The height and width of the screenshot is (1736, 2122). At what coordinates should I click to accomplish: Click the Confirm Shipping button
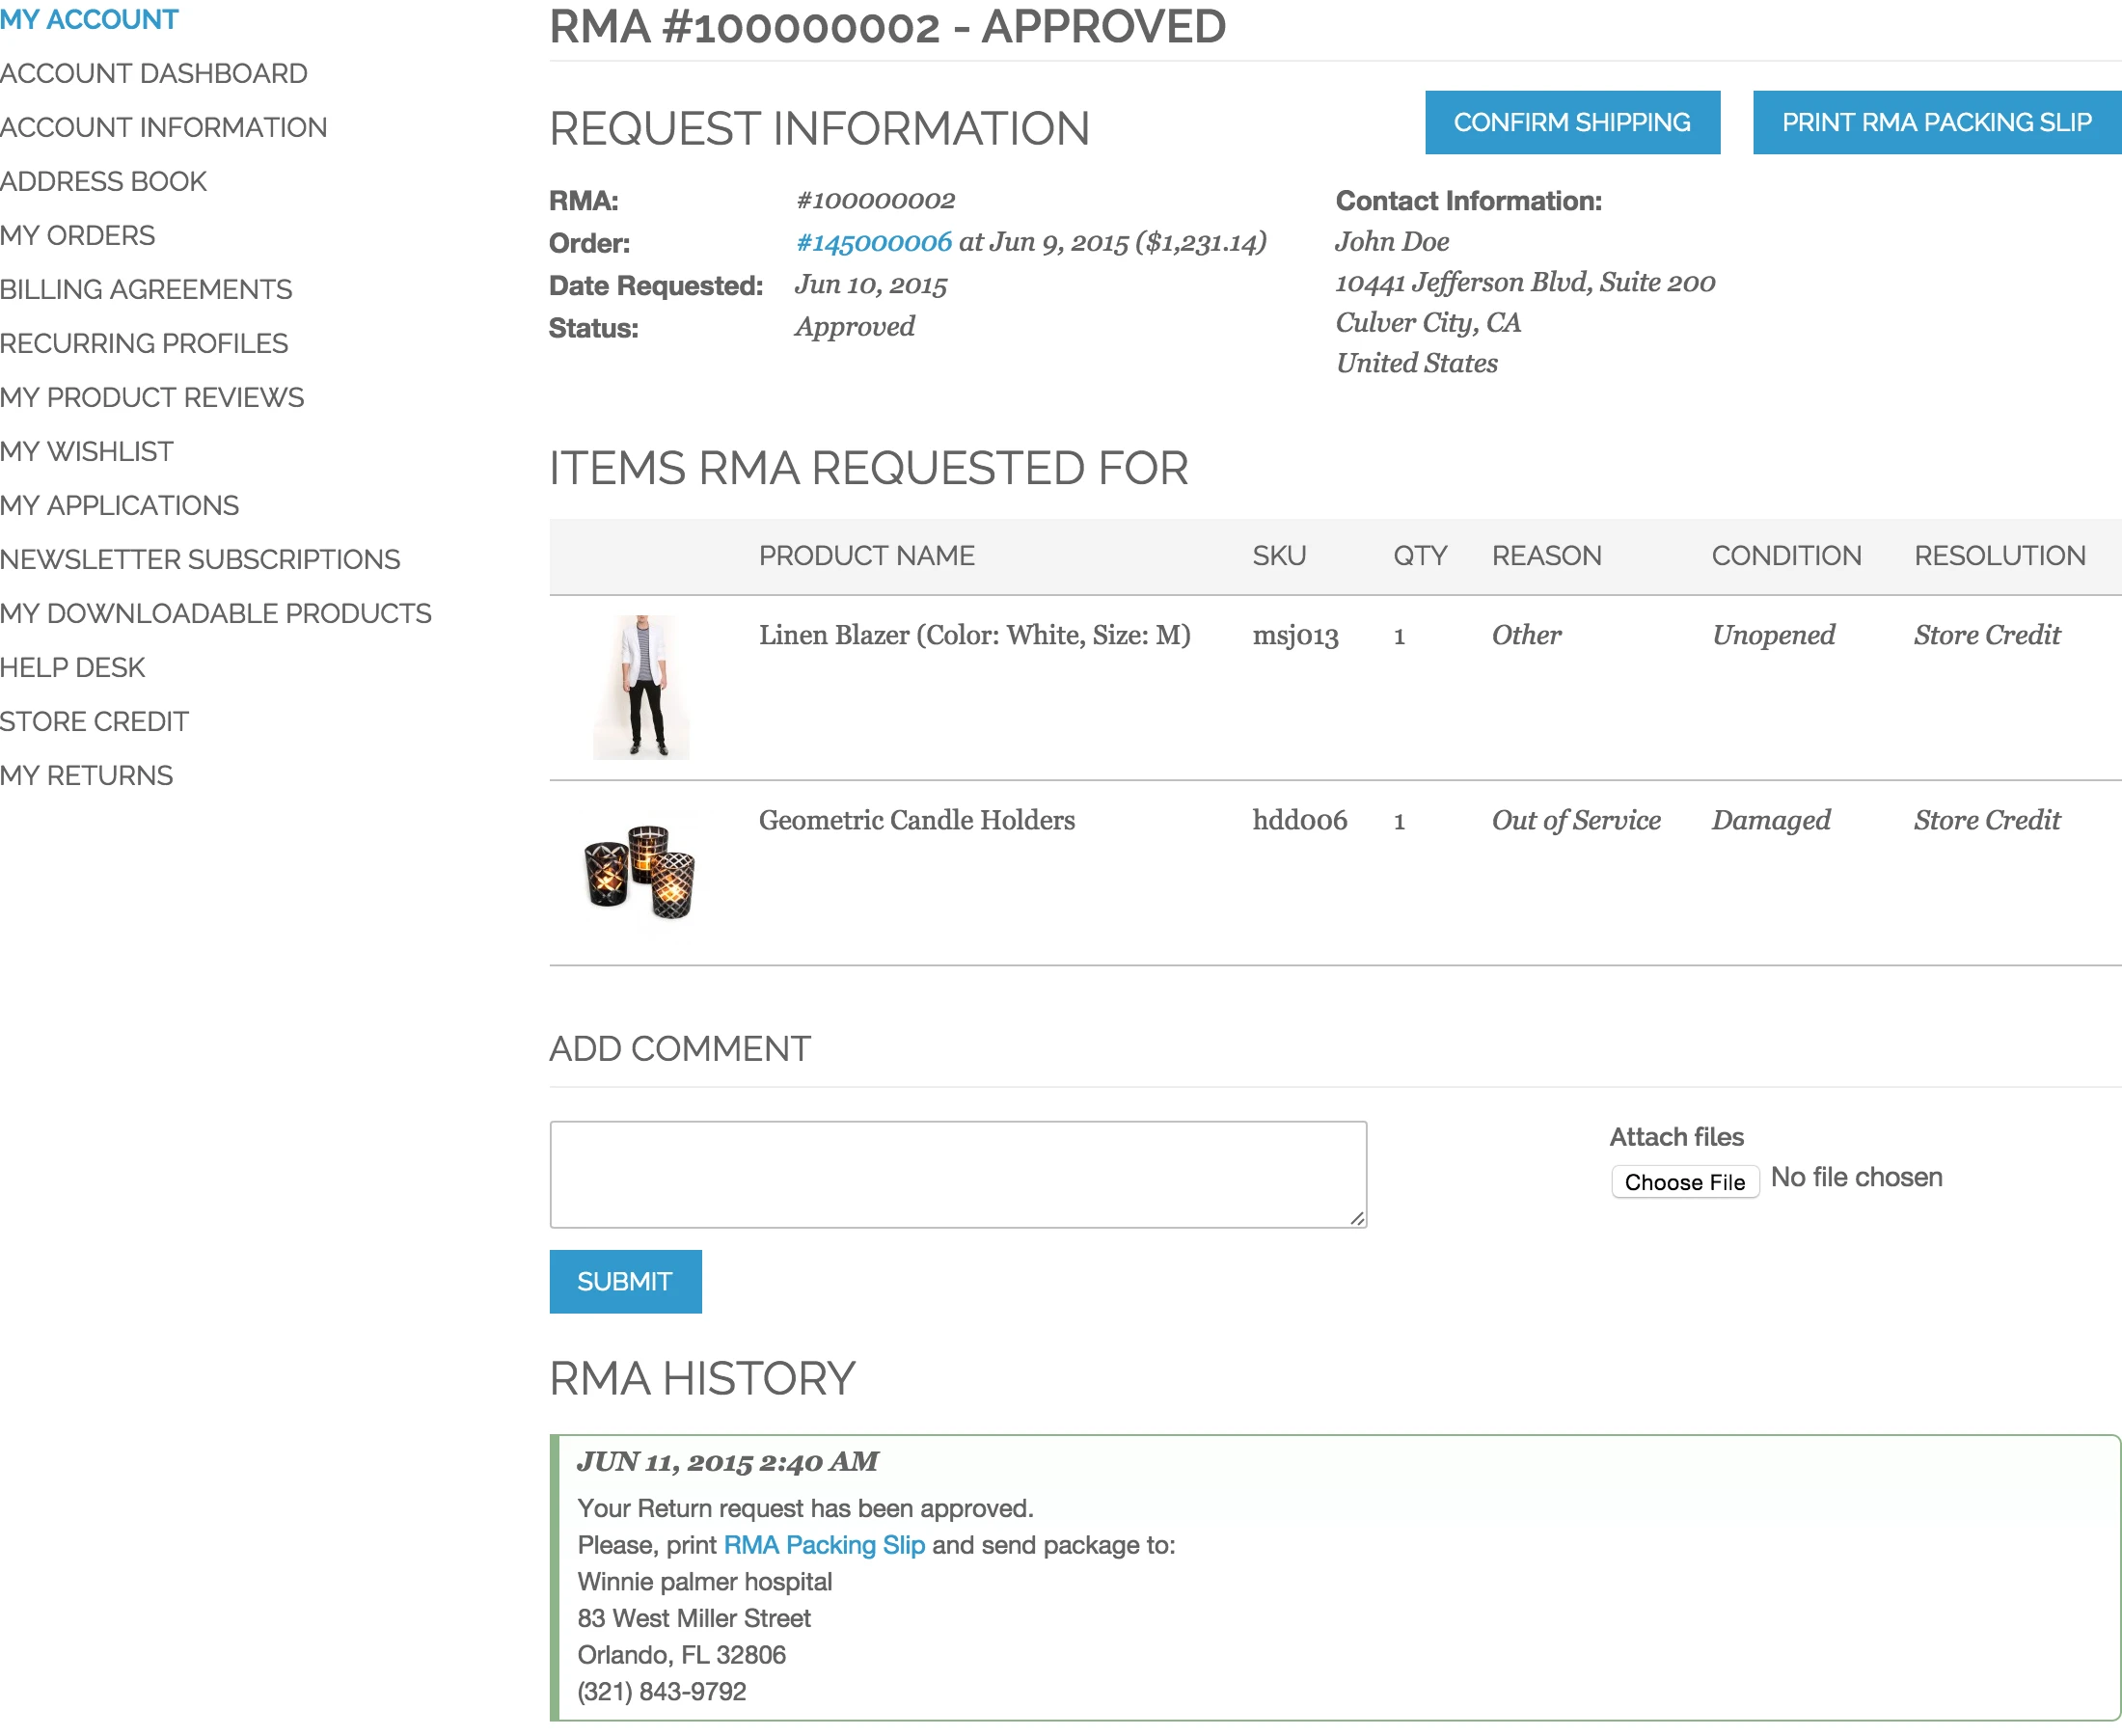pyautogui.click(x=1572, y=122)
